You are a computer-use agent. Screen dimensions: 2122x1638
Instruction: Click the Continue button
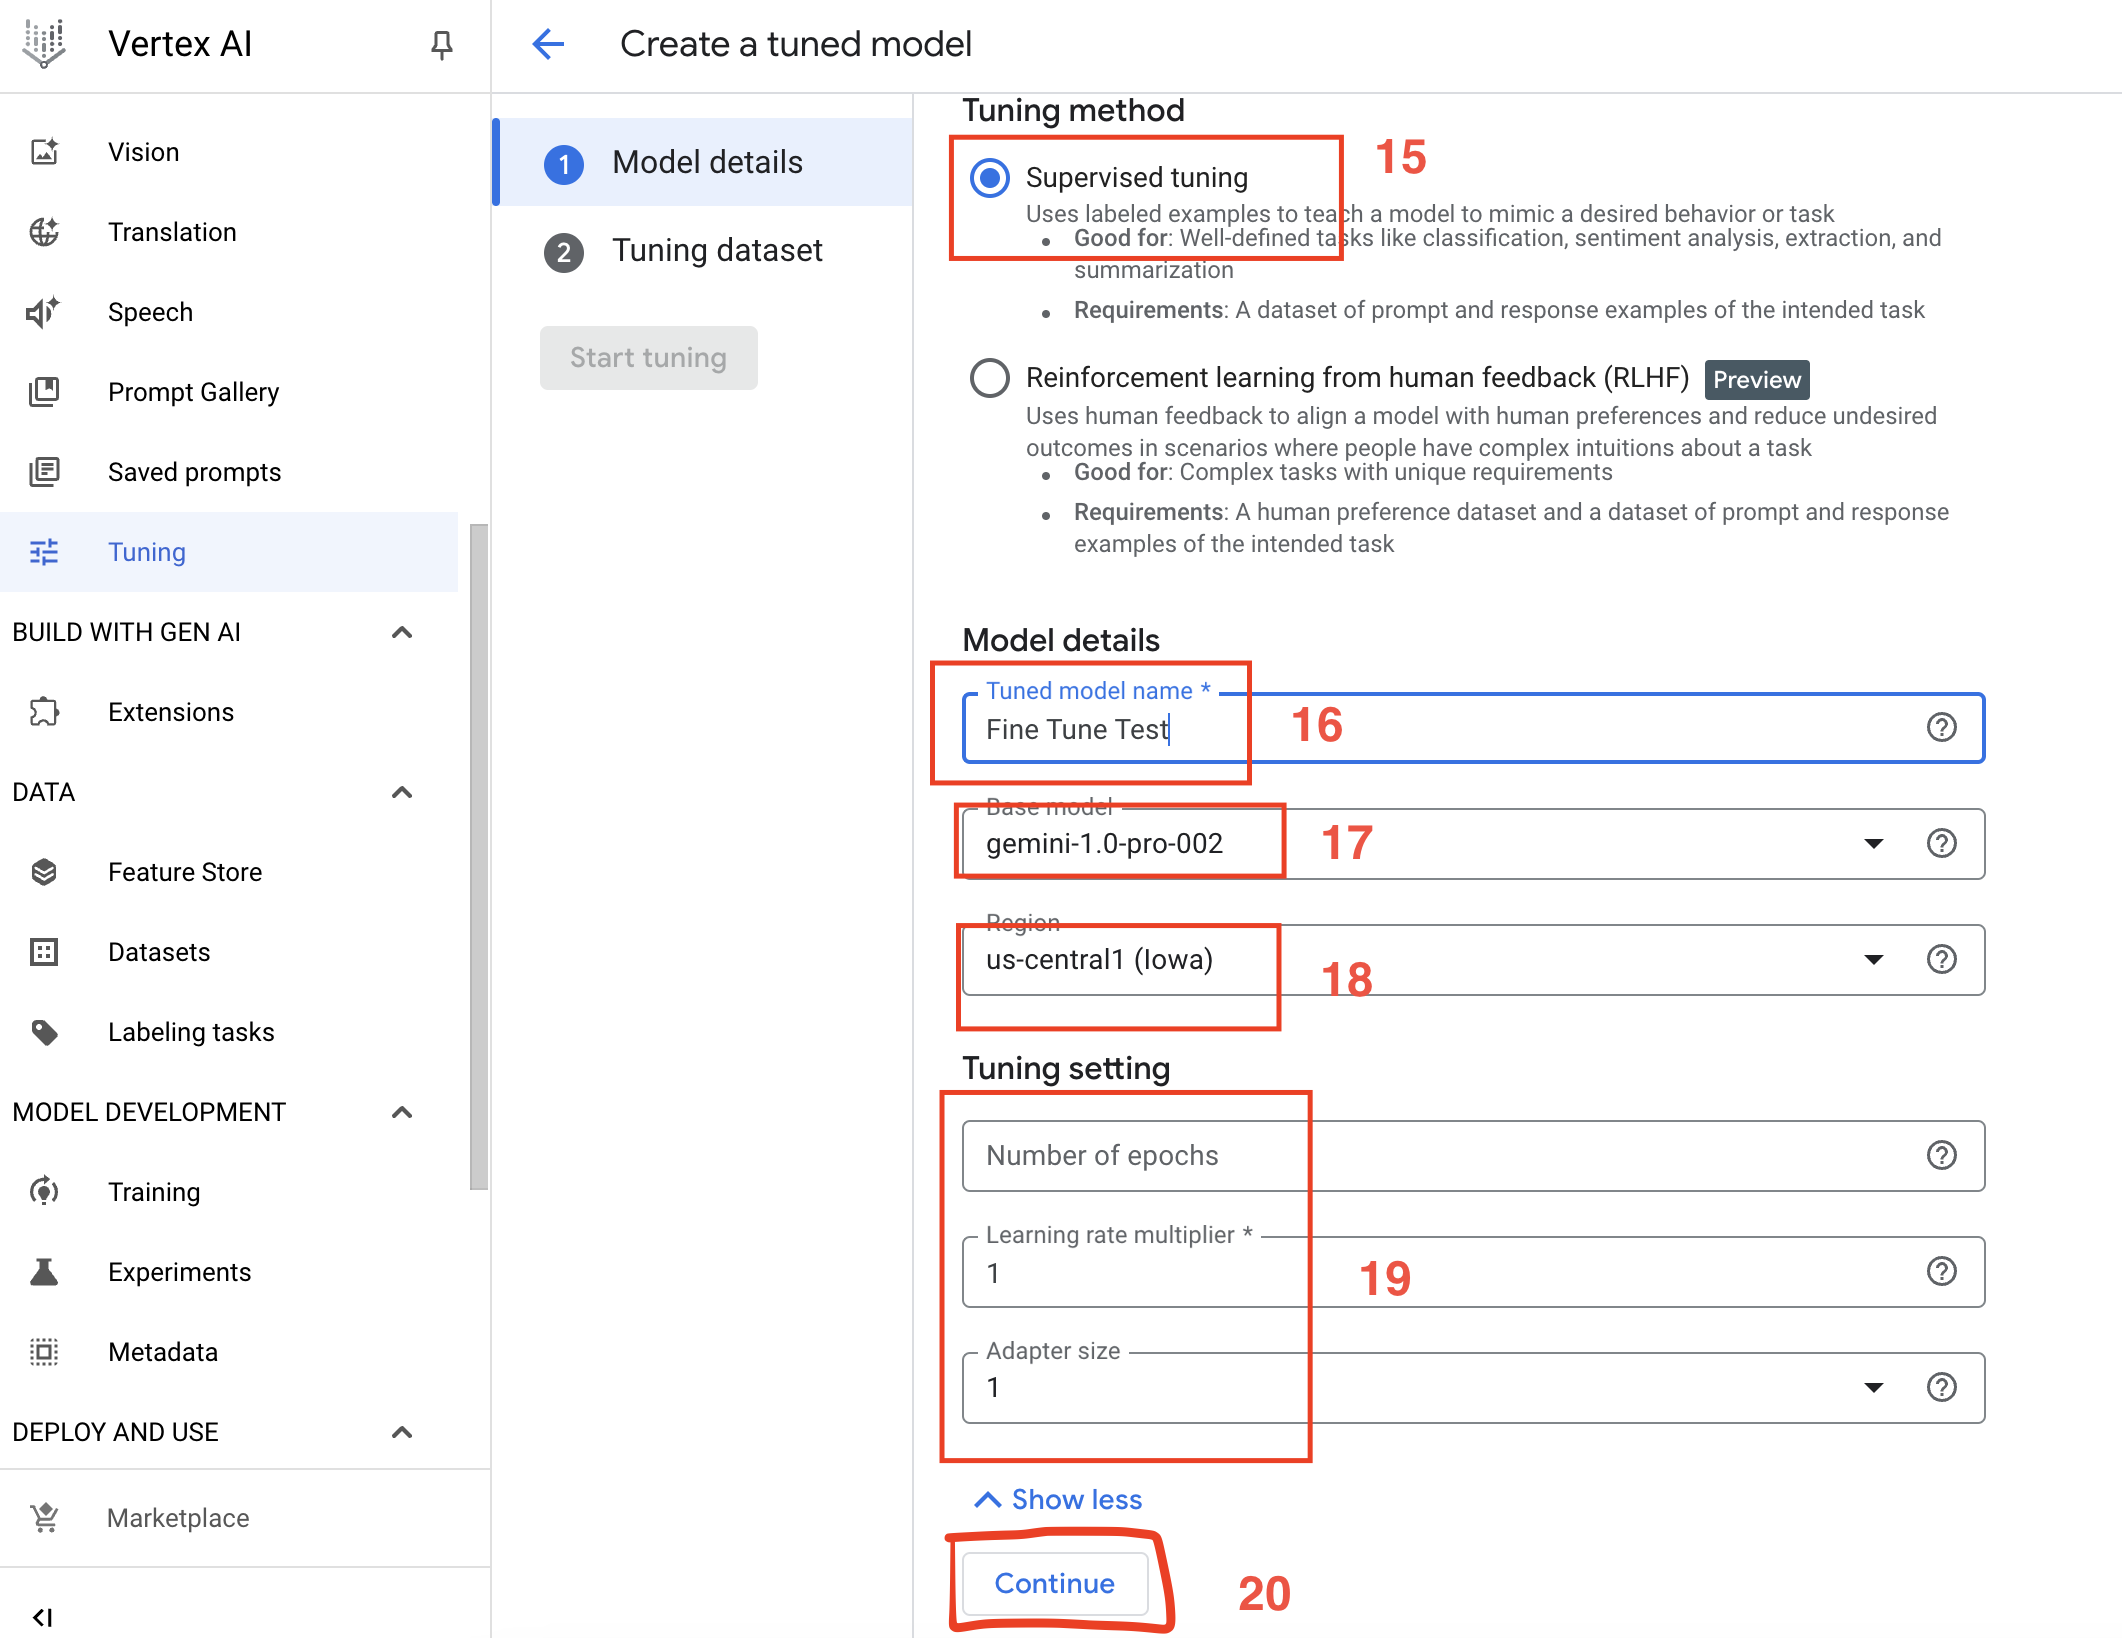(1055, 1583)
